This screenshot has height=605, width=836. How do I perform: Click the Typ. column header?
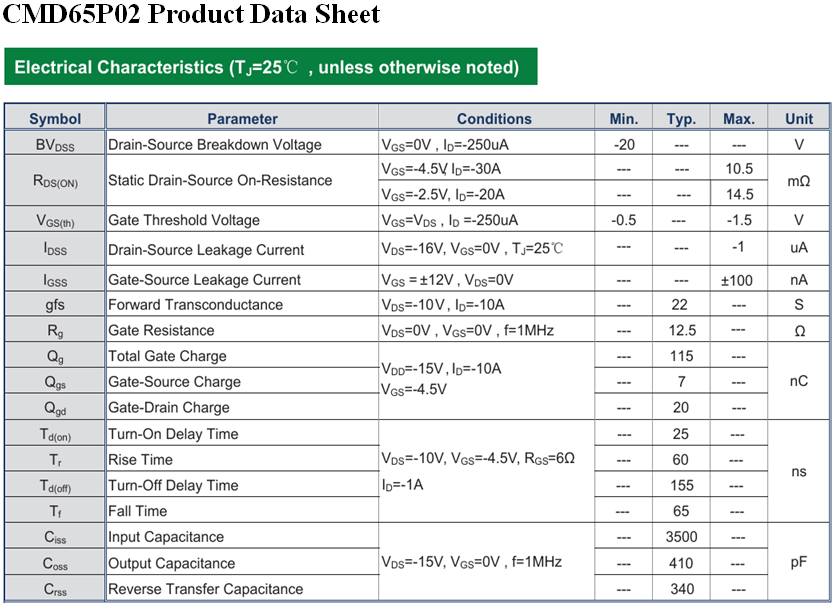(x=681, y=118)
